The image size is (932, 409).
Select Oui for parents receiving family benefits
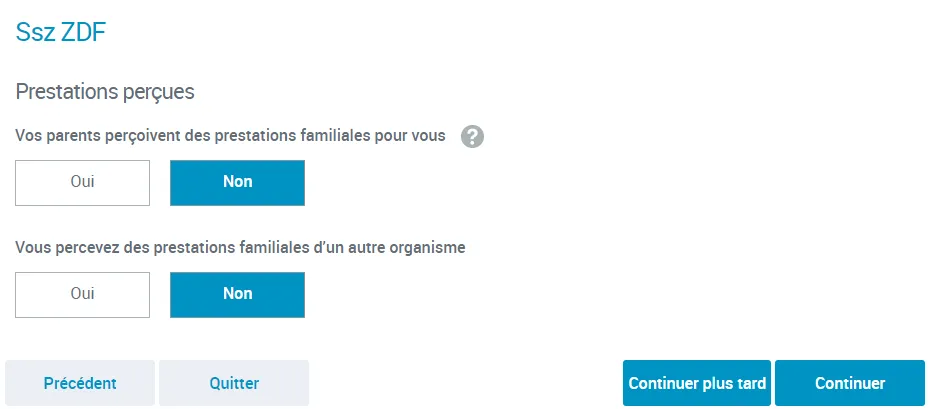tap(83, 182)
